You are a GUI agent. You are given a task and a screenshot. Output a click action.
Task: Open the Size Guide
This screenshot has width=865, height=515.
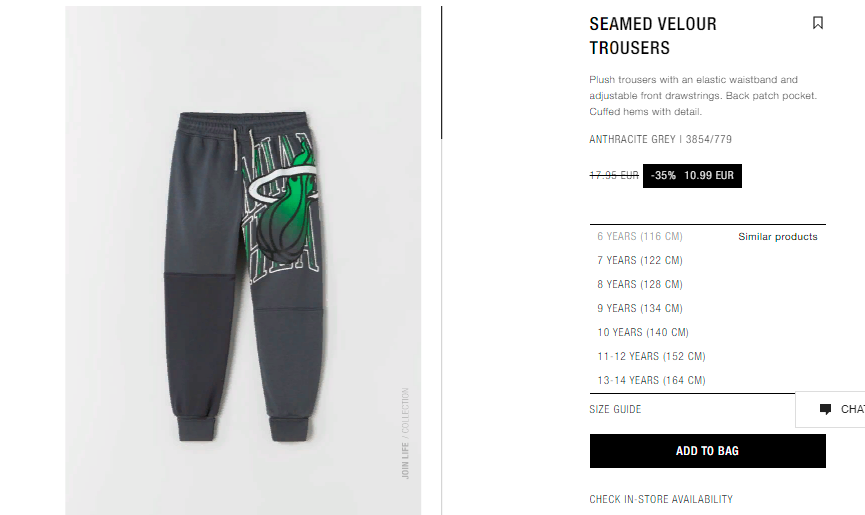pyautogui.click(x=615, y=409)
